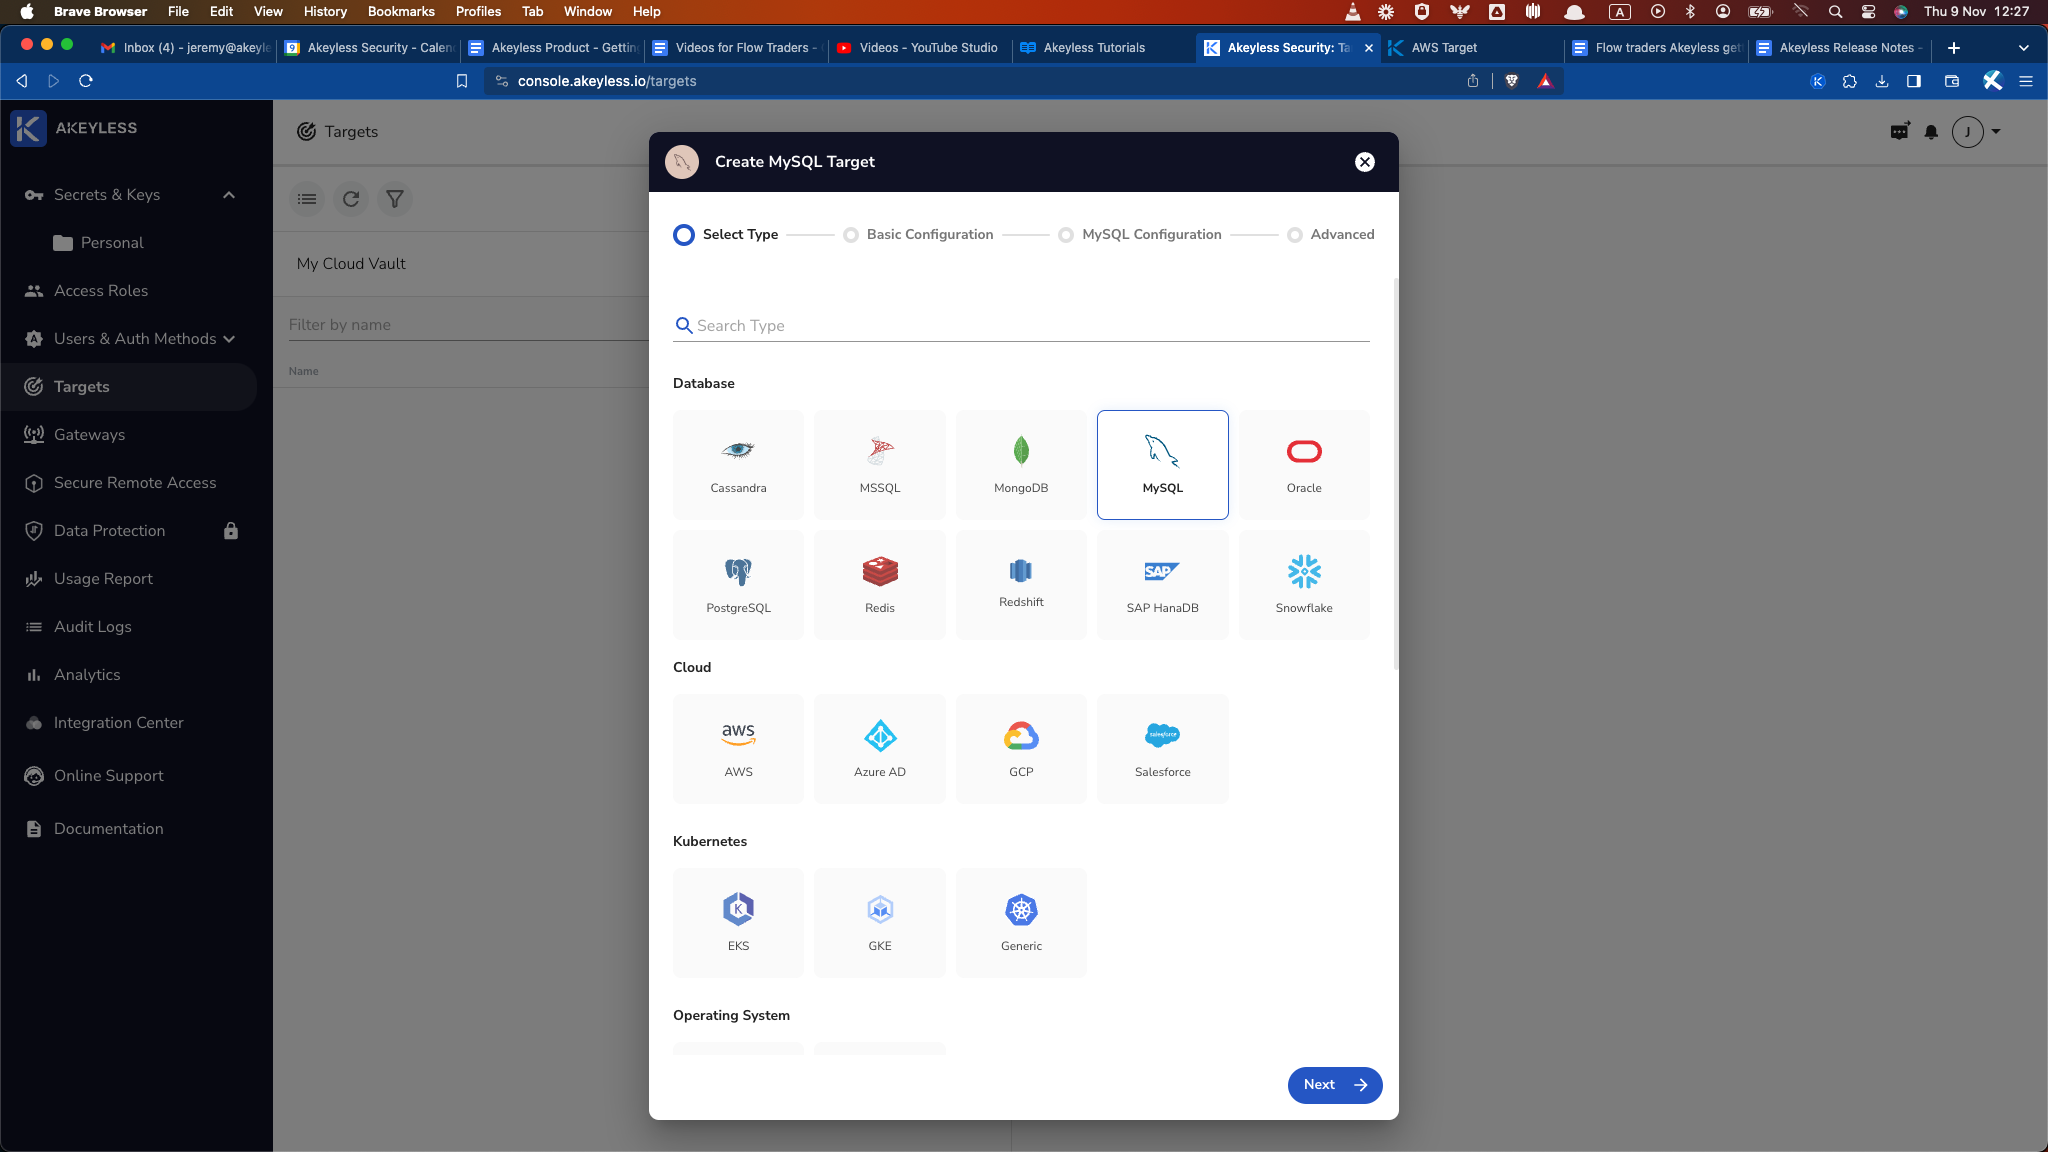2048x1152 pixels.
Task: Choose the PostgreSQL target icon
Action: (x=738, y=584)
